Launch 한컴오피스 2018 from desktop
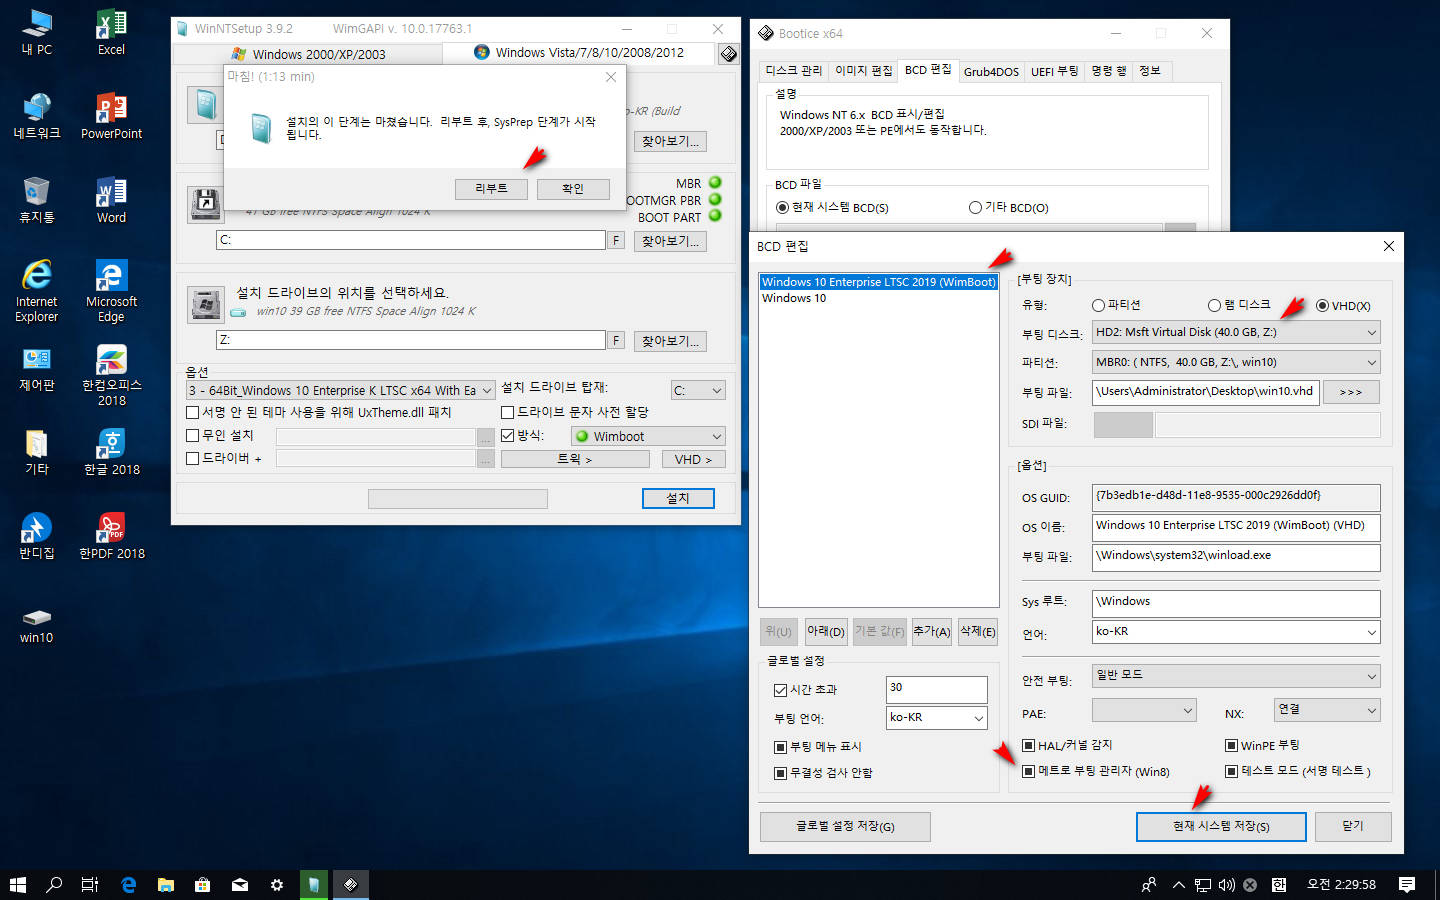Image resolution: width=1440 pixels, height=900 pixels. (111, 375)
